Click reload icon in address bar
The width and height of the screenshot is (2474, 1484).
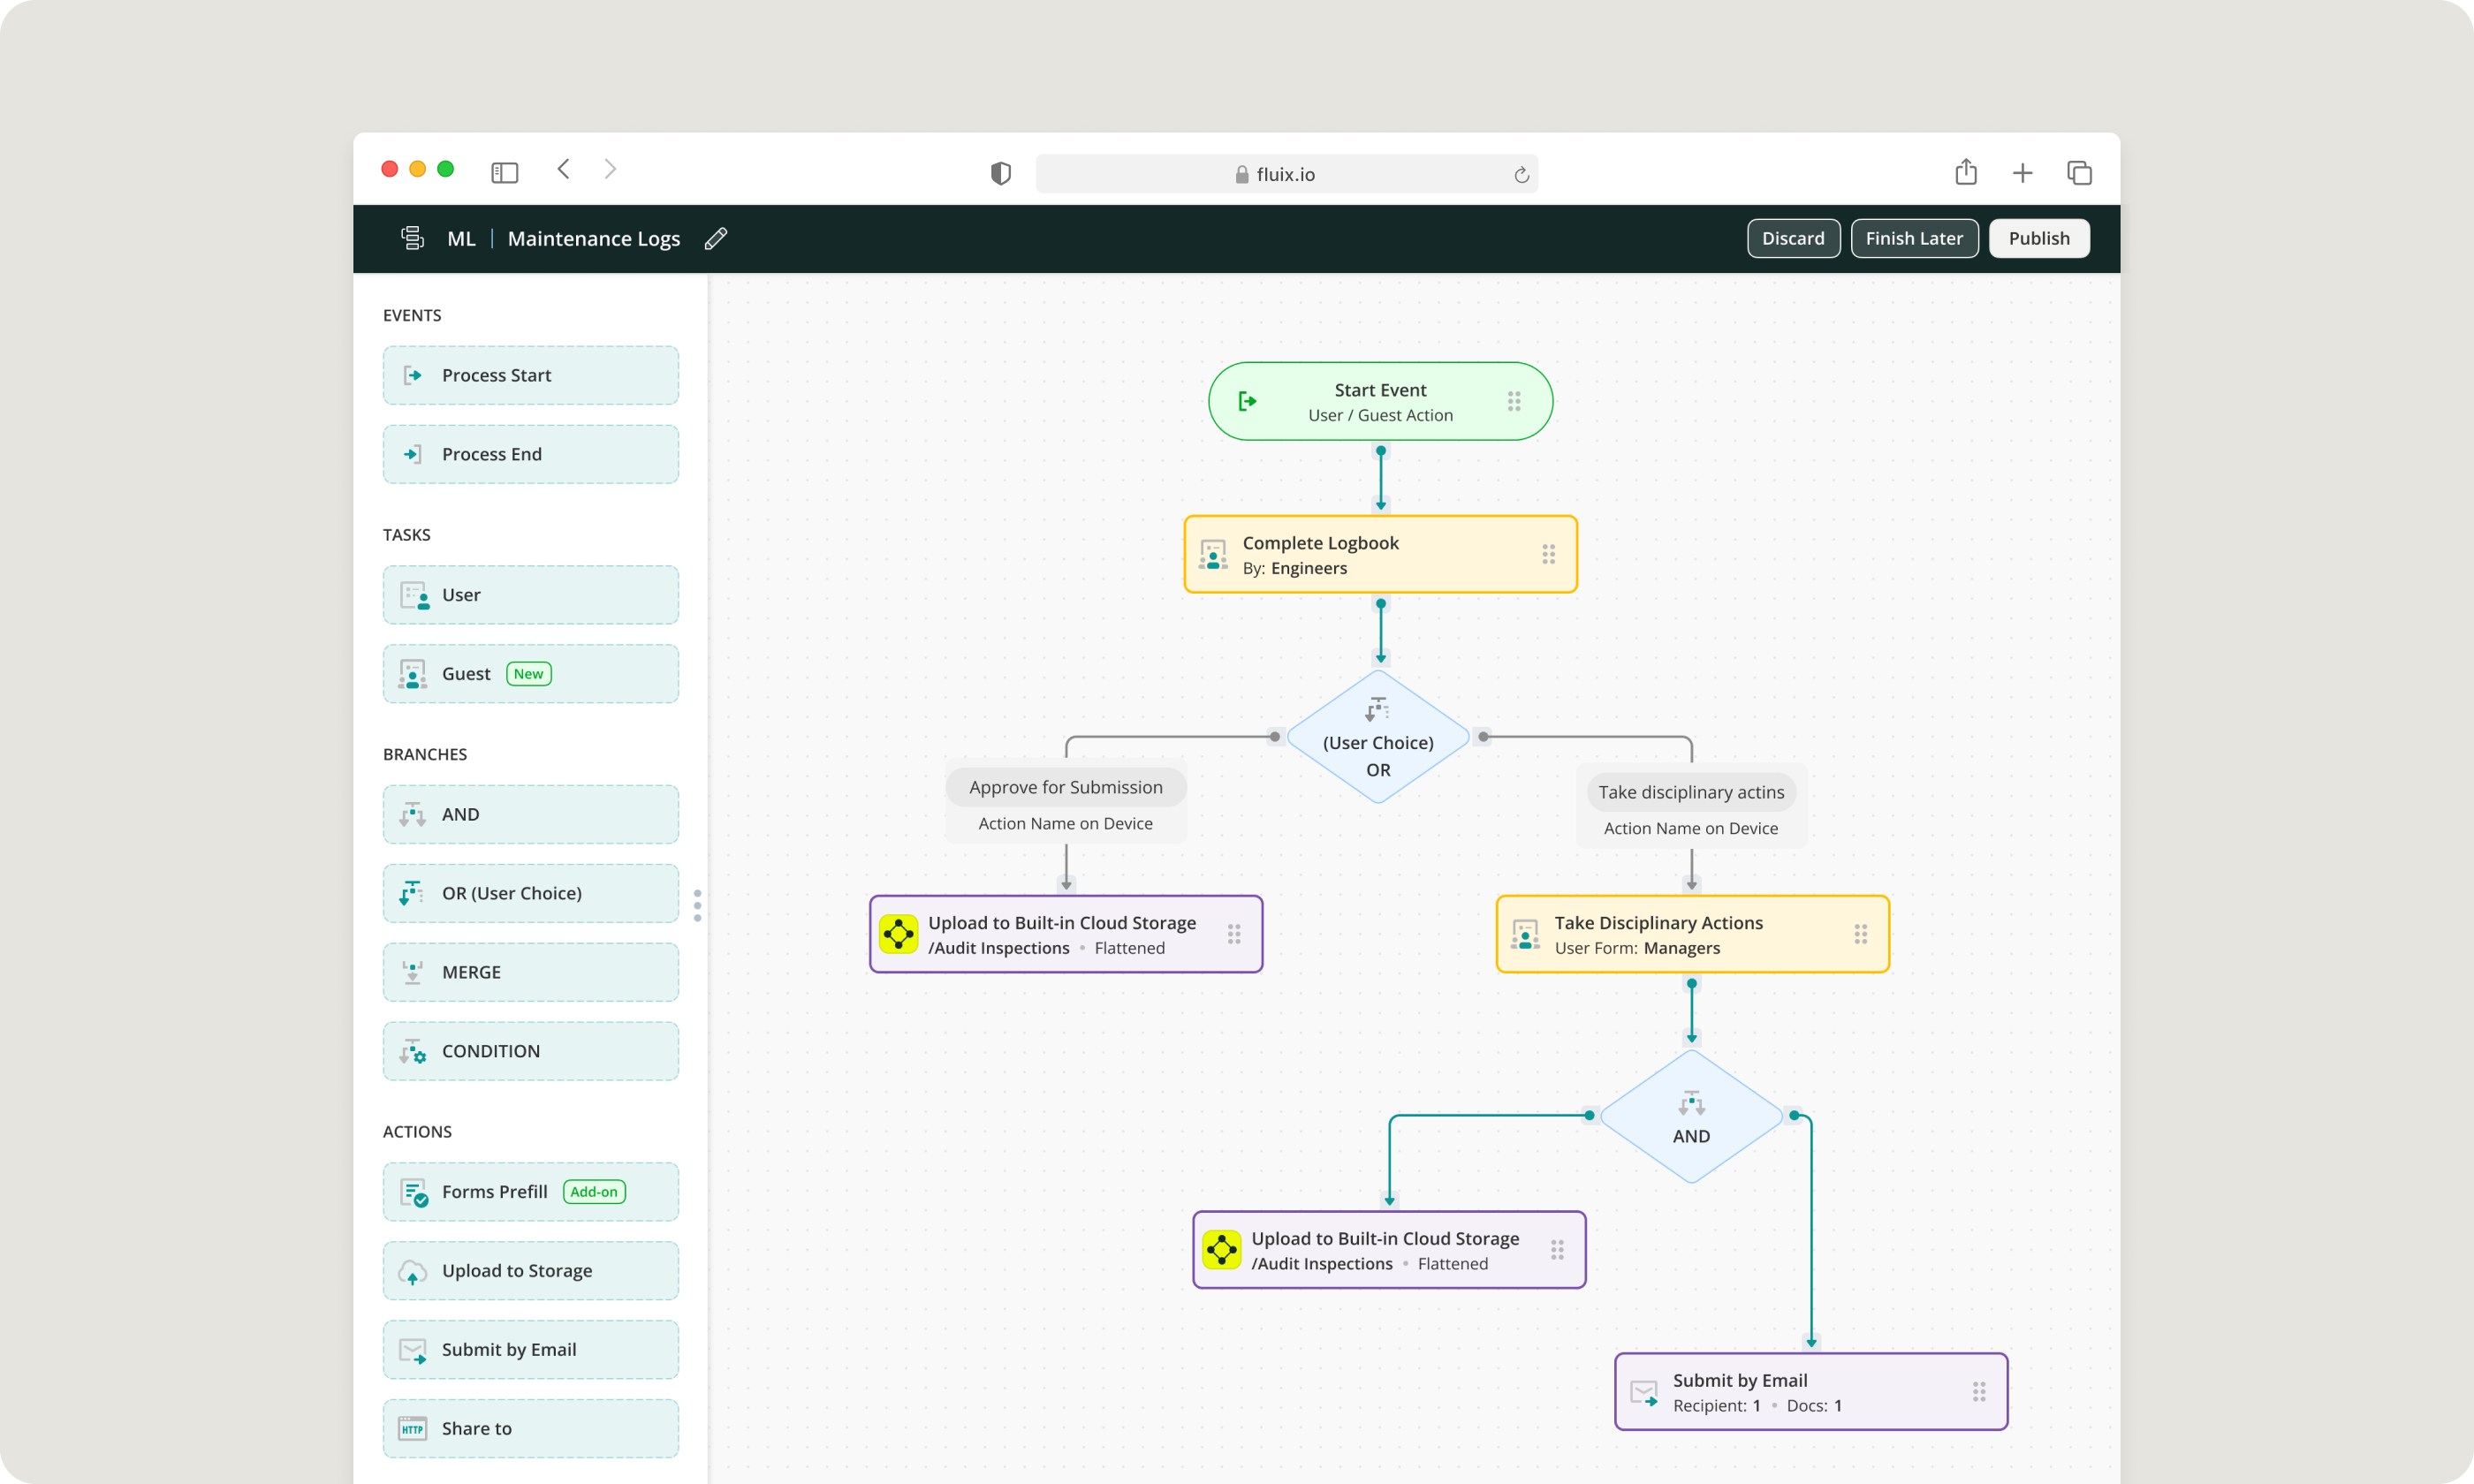(1521, 175)
